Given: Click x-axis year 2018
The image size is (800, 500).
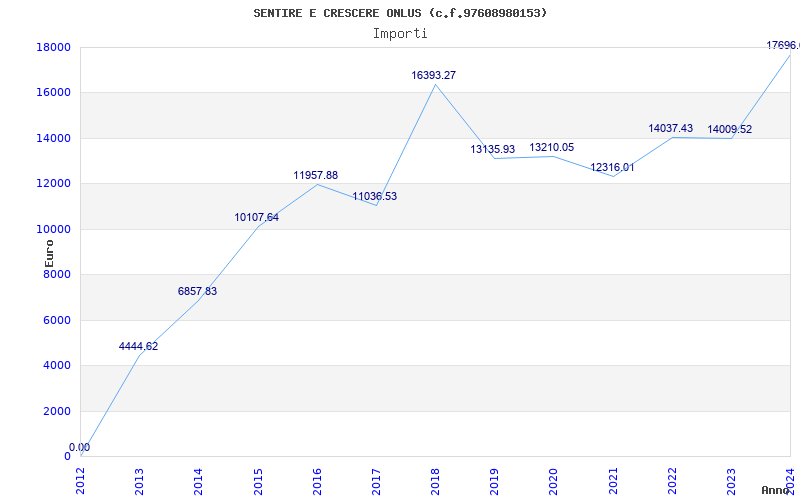Looking at the screenshot, I should click(435, 481).
